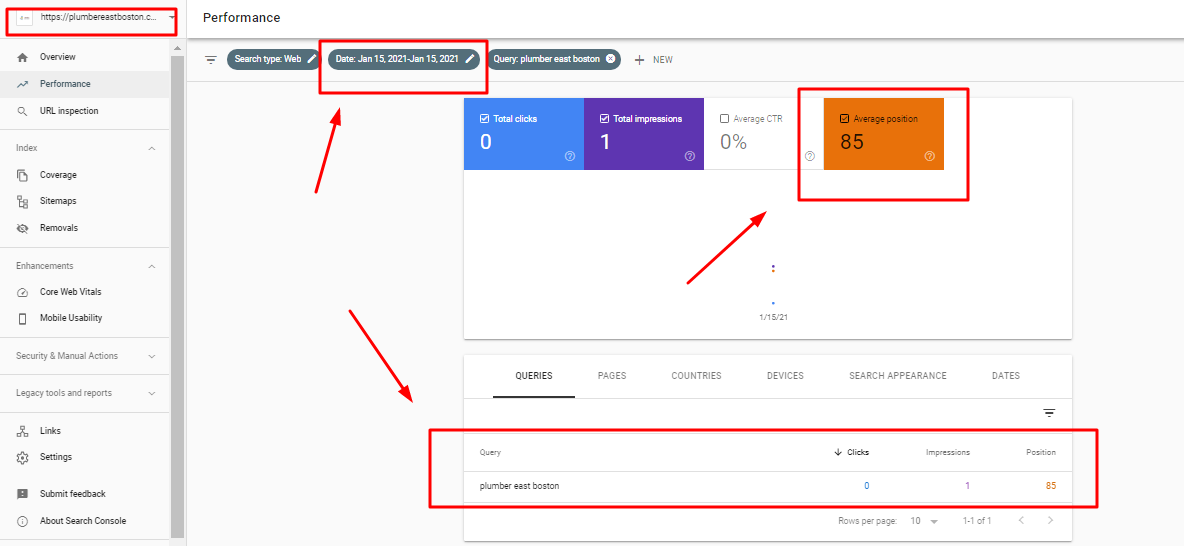
Task: Open the Rows per page dropdown
Action: point(925,521)
